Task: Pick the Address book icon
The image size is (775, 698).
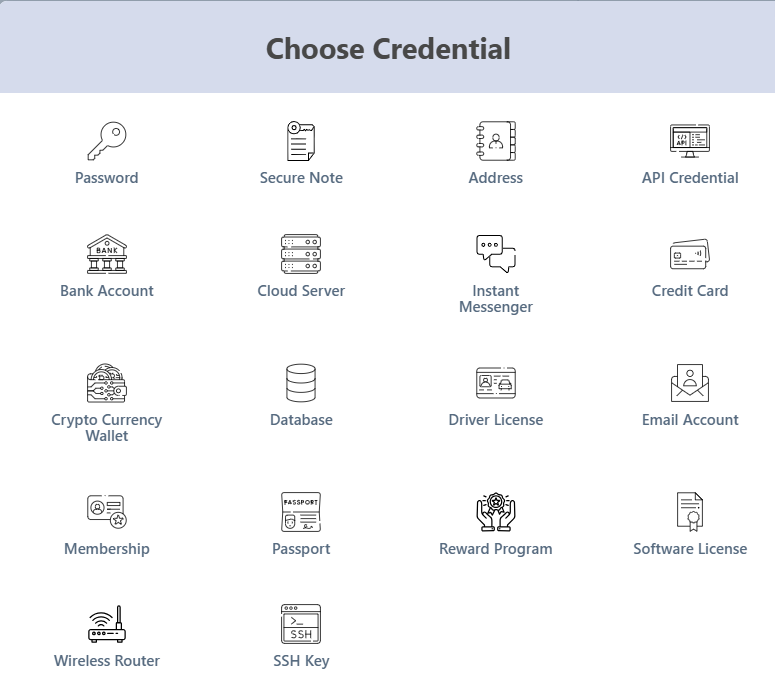Action: click(496, 141)
